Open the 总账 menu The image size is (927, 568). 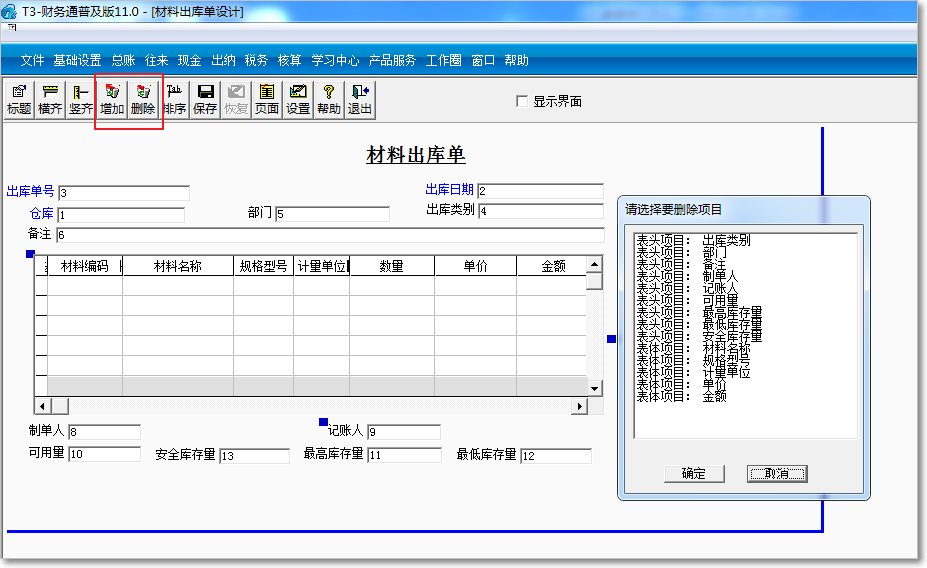coord(123,60)
